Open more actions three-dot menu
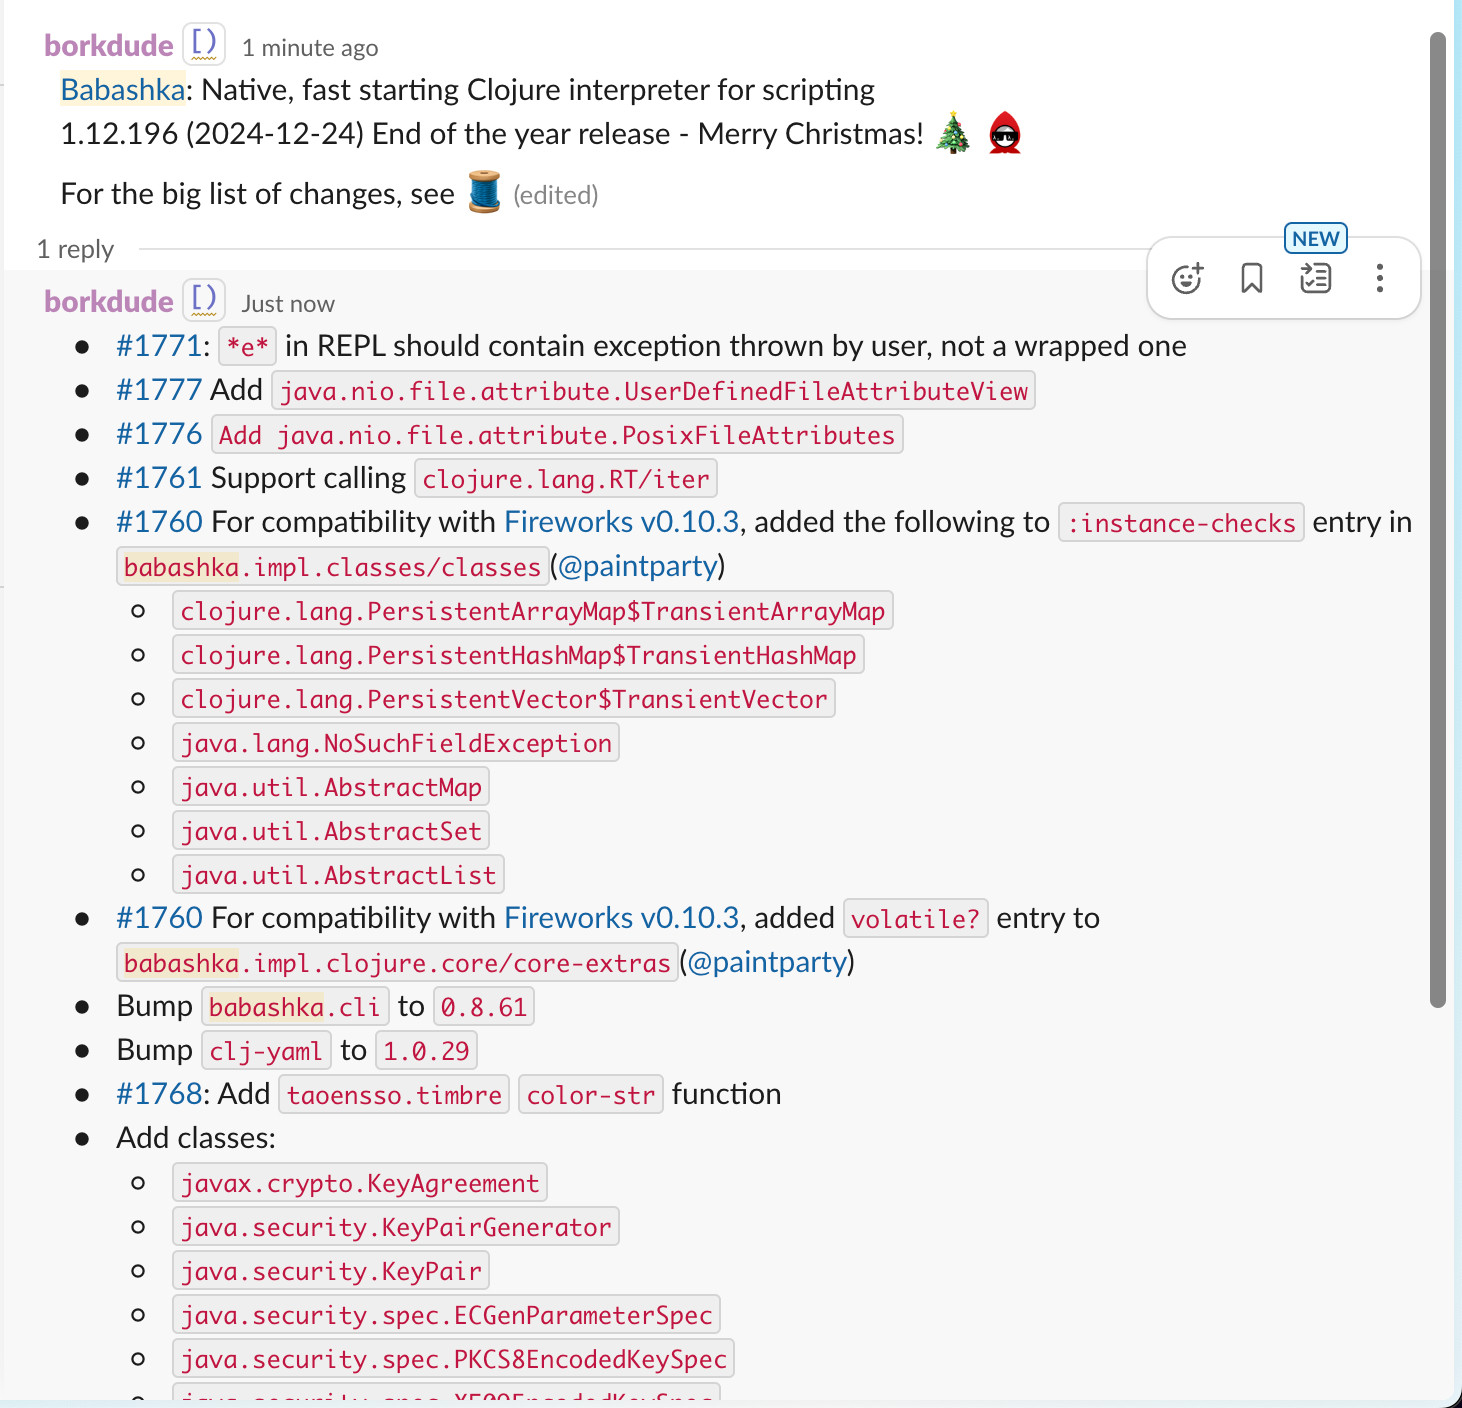The image size is (1462, 1408). click(1379, 278)
